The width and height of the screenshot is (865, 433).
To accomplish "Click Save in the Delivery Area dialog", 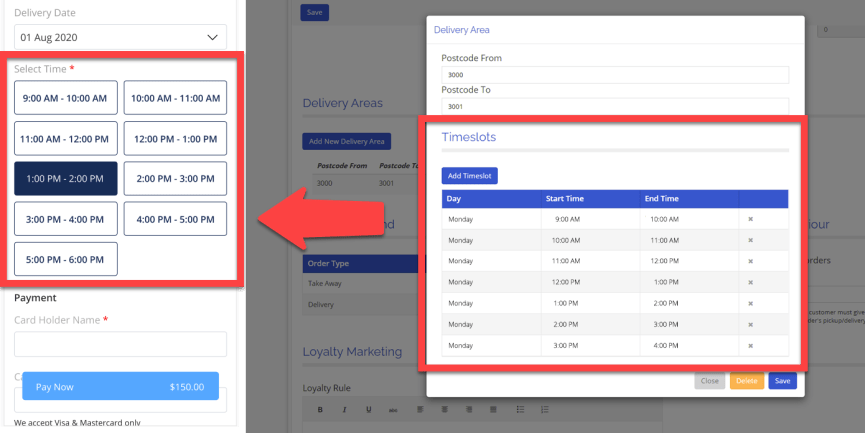I will coord(782,381).
